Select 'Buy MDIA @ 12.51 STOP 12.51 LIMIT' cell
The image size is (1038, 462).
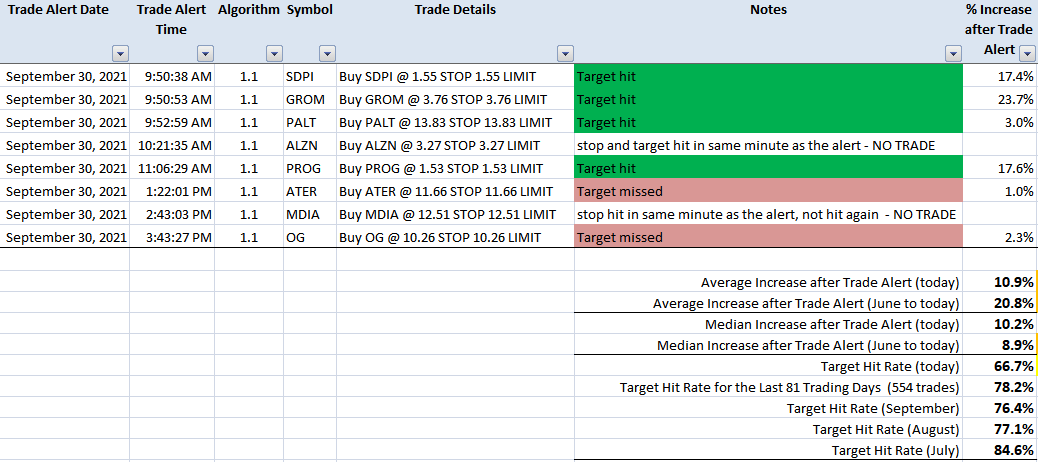tap(455, 214)
